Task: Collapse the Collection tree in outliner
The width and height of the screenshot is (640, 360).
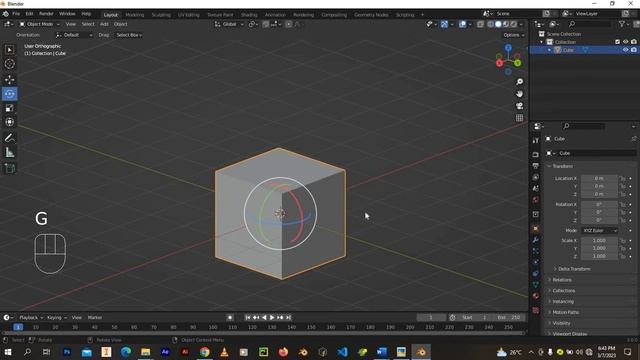Action: [542, 42]
